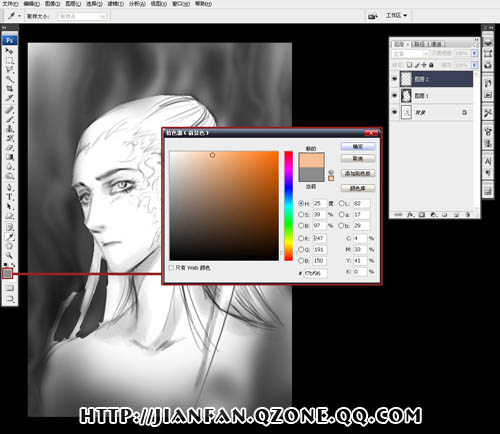This screenshot has height=434, width=500.
Task: Select the Eyedropper tool in toolbox
Action: coord(9,237)
